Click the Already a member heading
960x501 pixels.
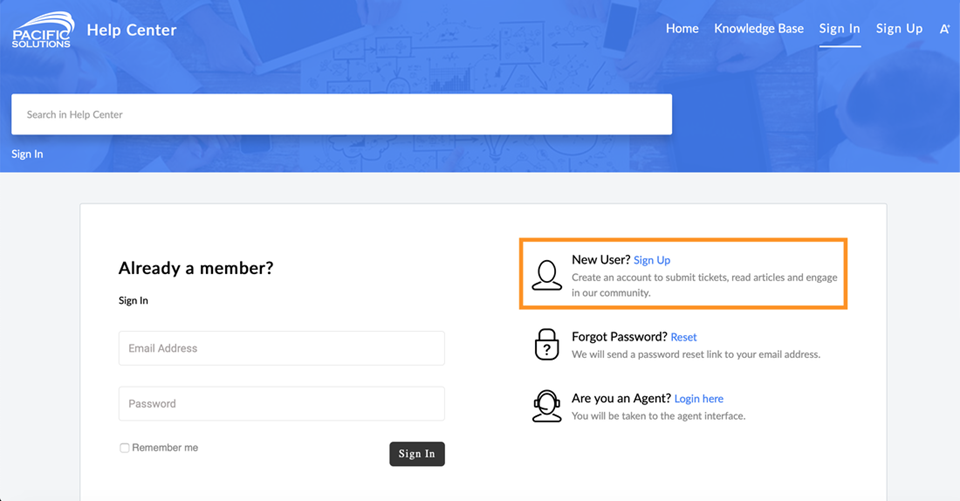tap(196, 268)
